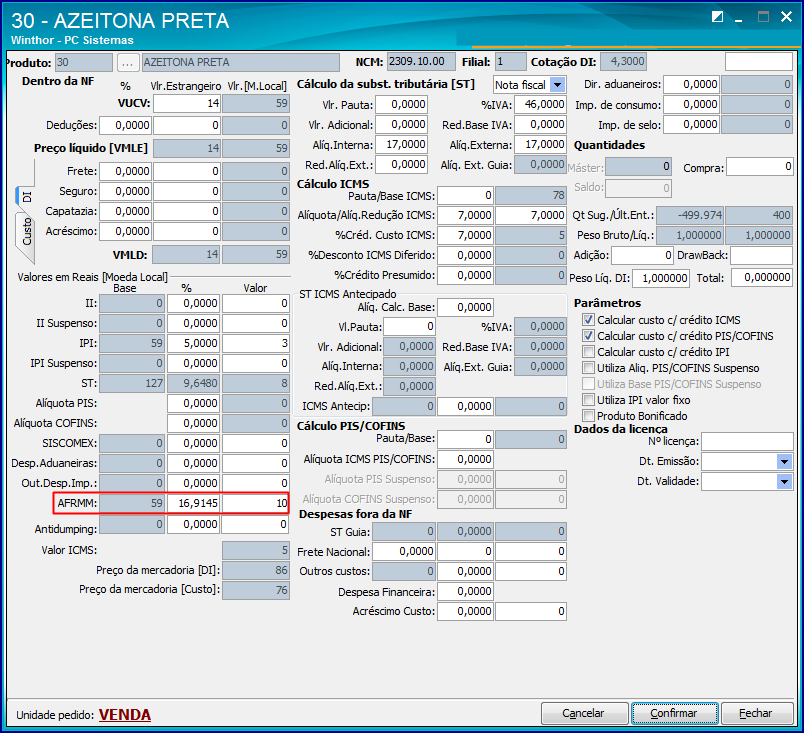Image resolution: width=804 pixels, height=733 pixels.
Task: Click Alíquota ICMS PIS/COFINS field
Action: tap(466, 459)
